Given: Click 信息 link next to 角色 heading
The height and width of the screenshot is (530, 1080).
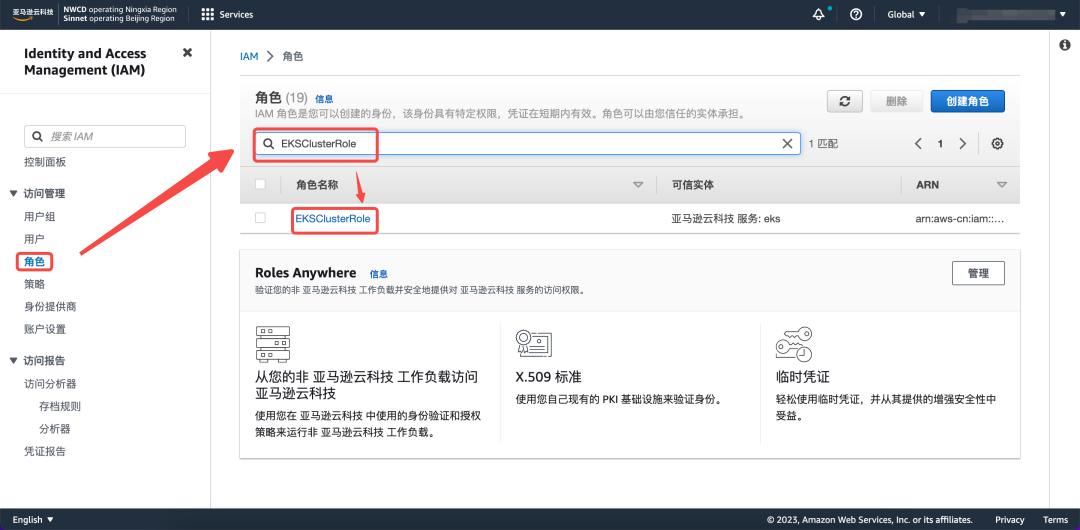Looking at the screenshot, I should [x=324, y=99].
